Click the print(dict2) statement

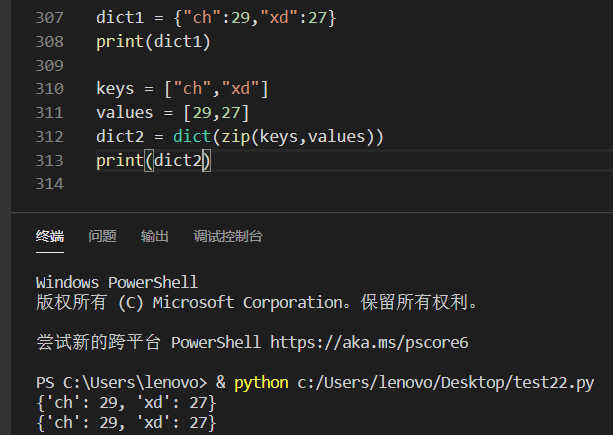[x=153, y=161]
